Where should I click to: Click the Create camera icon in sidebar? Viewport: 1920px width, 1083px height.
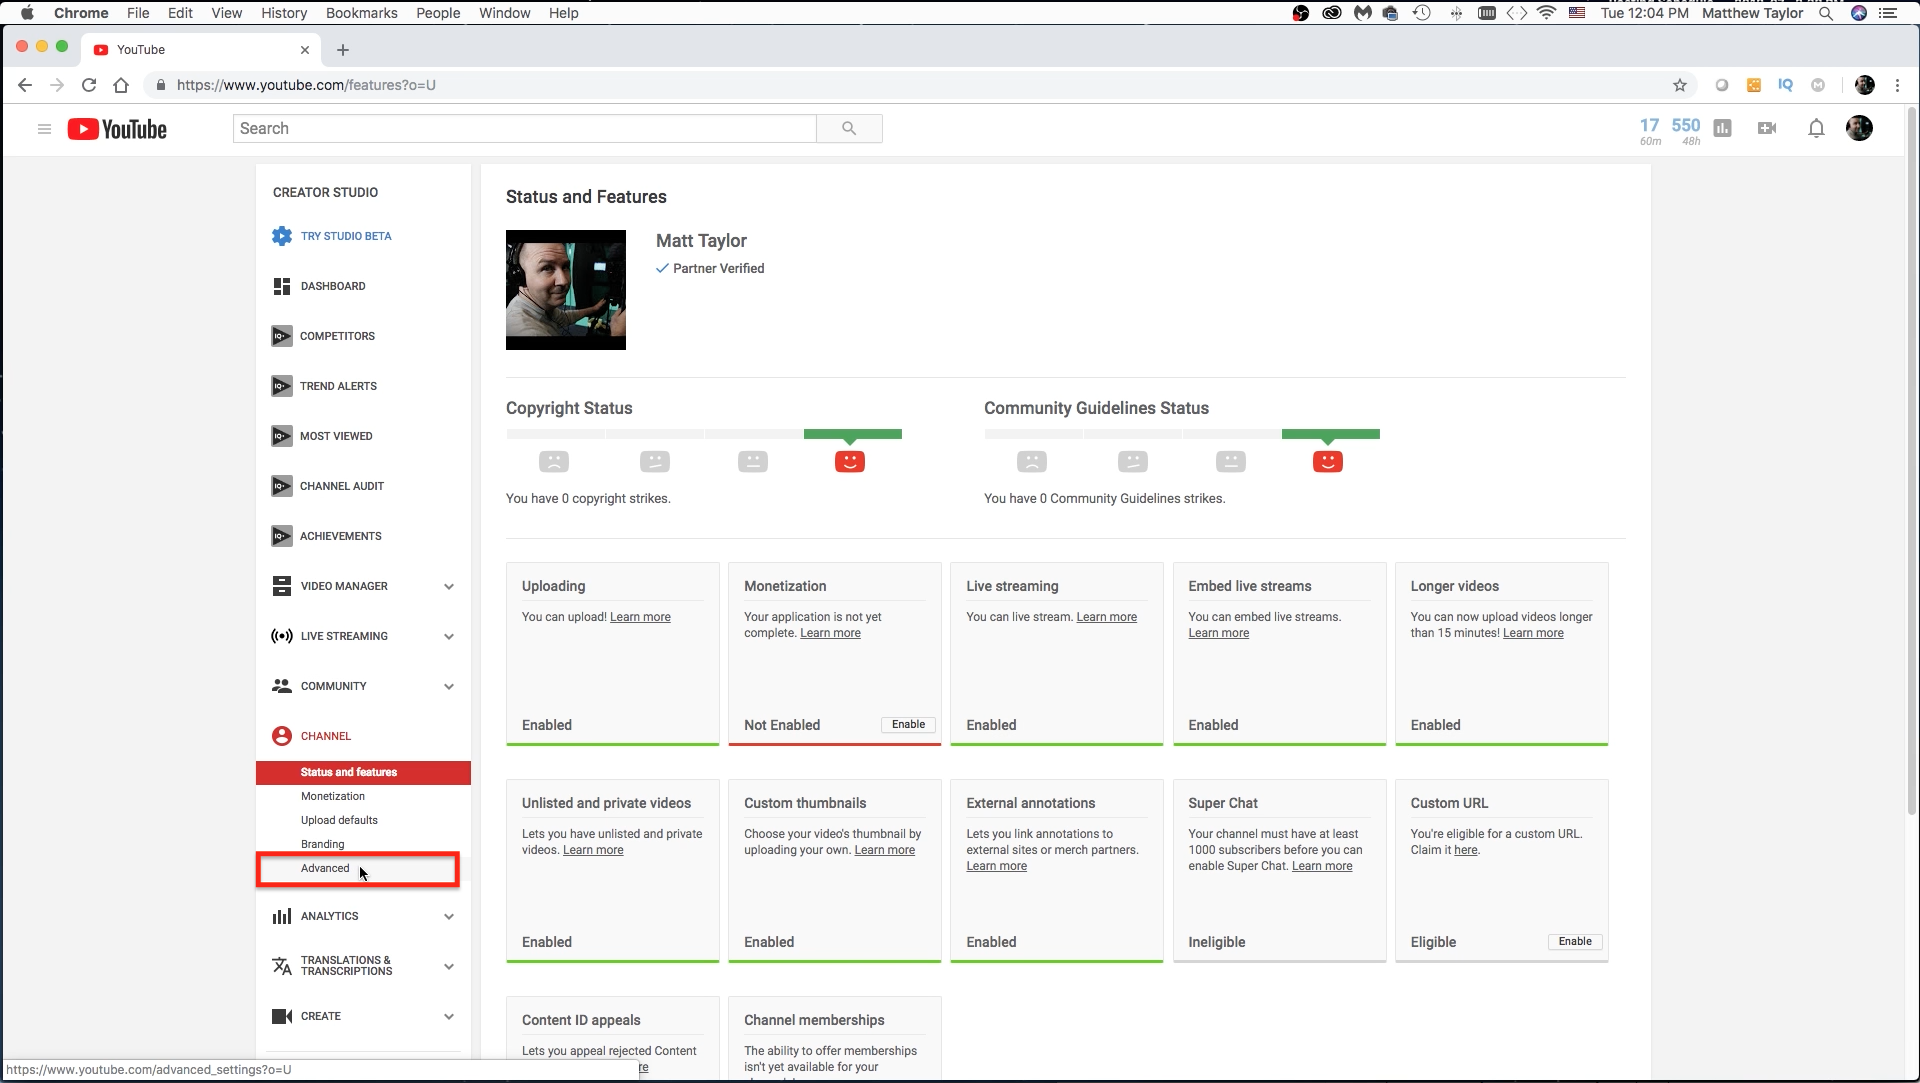point(282,1016)
